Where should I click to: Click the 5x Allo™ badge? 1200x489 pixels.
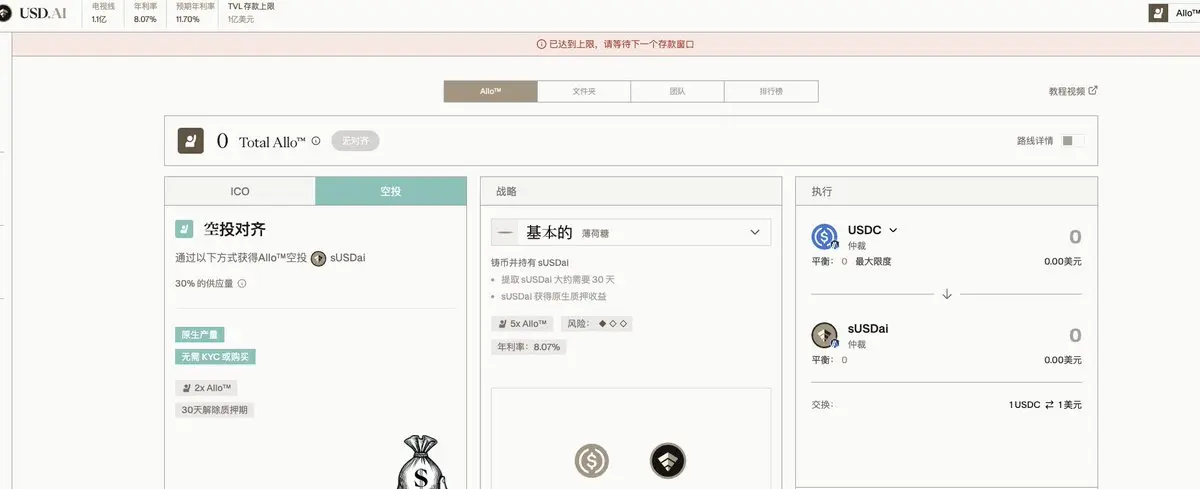(521, 324)
